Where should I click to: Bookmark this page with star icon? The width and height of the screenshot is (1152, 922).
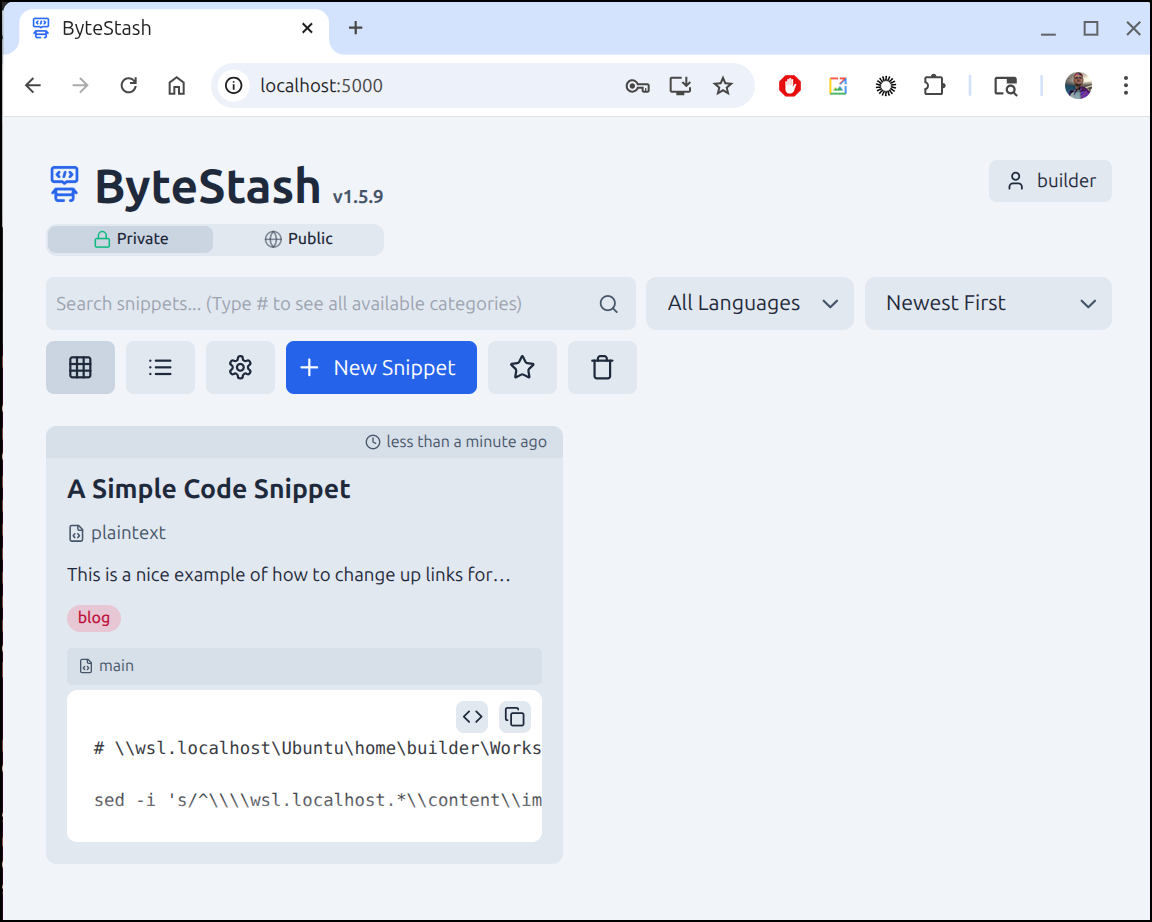[x=723, y=86]
